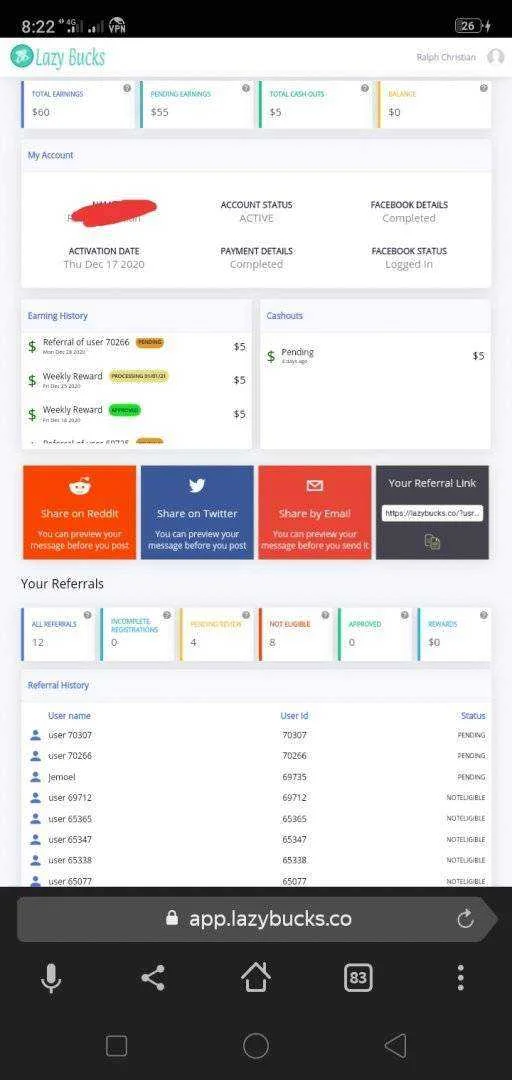This screenshot has height=1080, width=512.
Task: Tap the browser reload icon
Action: (466, 918)
